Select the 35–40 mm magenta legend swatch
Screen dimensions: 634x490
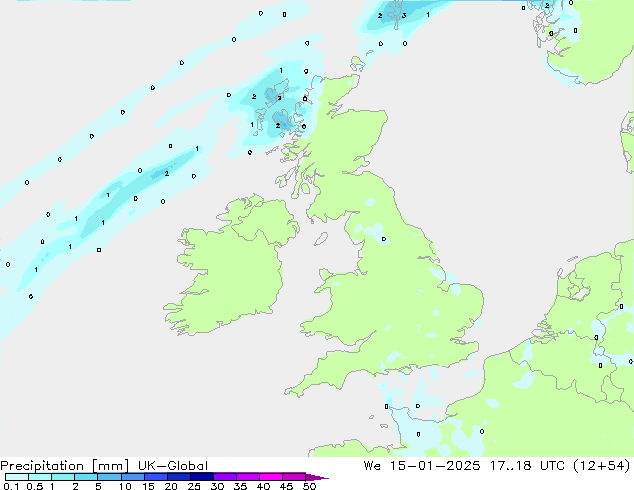[248, 477]
